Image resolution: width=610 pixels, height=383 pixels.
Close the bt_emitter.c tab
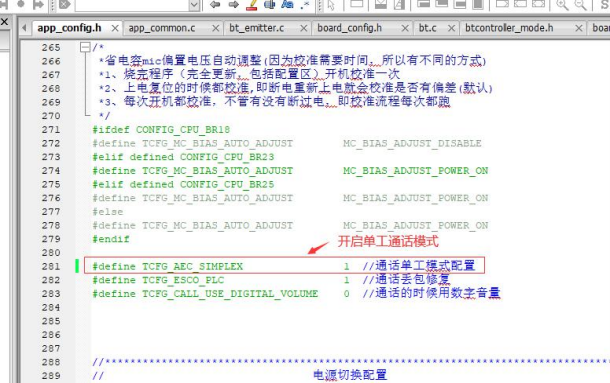click(x=304, y=28)
